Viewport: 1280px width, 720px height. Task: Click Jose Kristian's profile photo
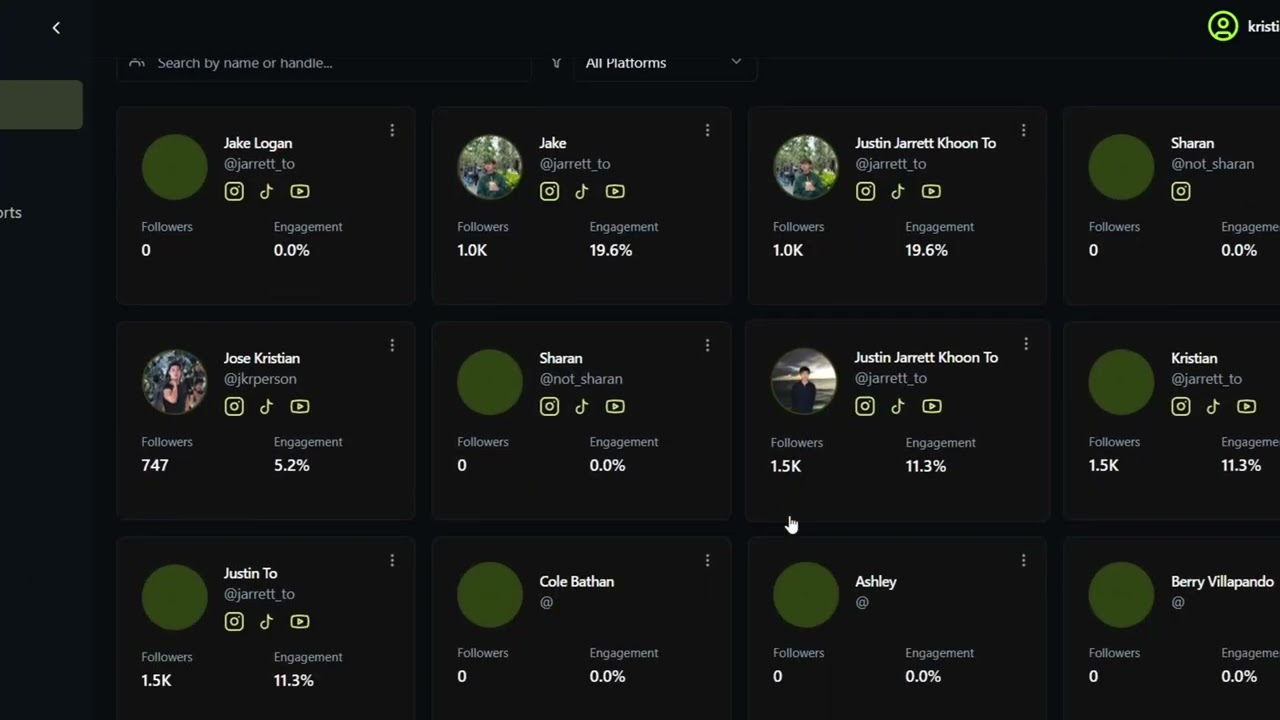174,382
